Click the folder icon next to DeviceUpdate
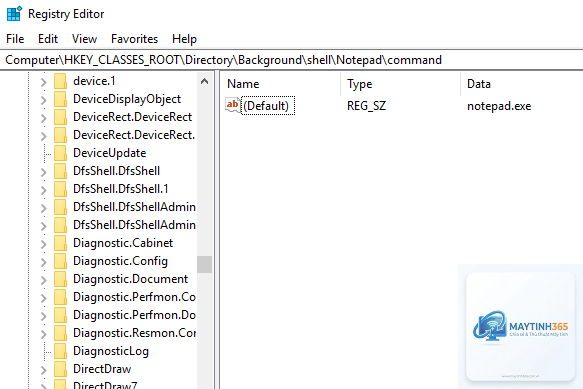Viewport: 583px width, 389px height. click(x=60, y=153)
